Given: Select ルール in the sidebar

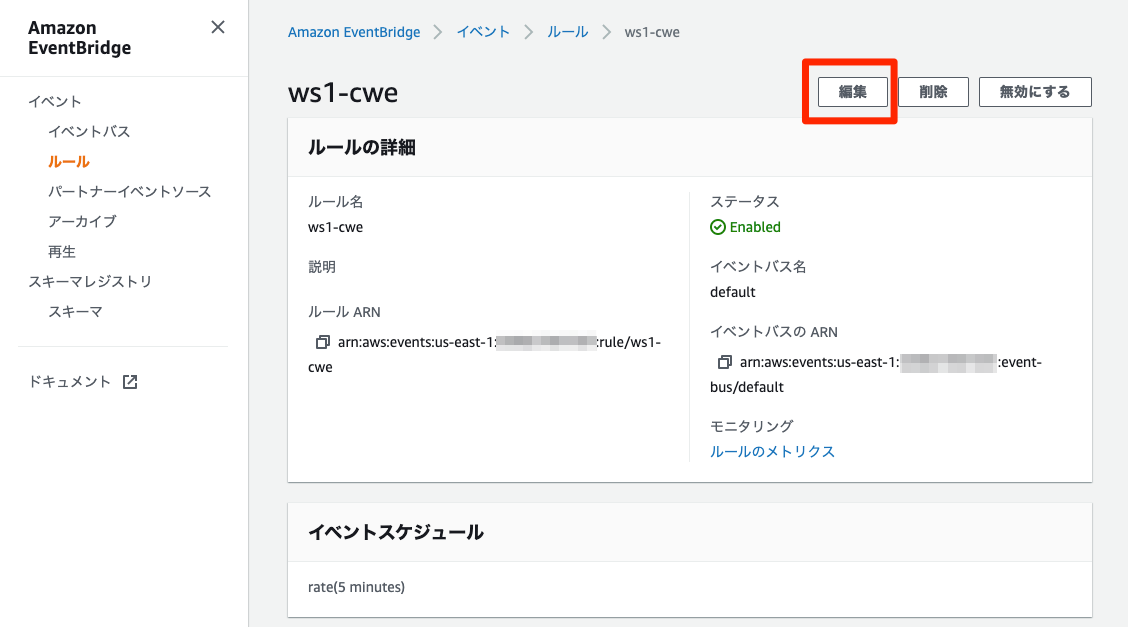Looking at the screenshot, I should [x=69, y=162].
